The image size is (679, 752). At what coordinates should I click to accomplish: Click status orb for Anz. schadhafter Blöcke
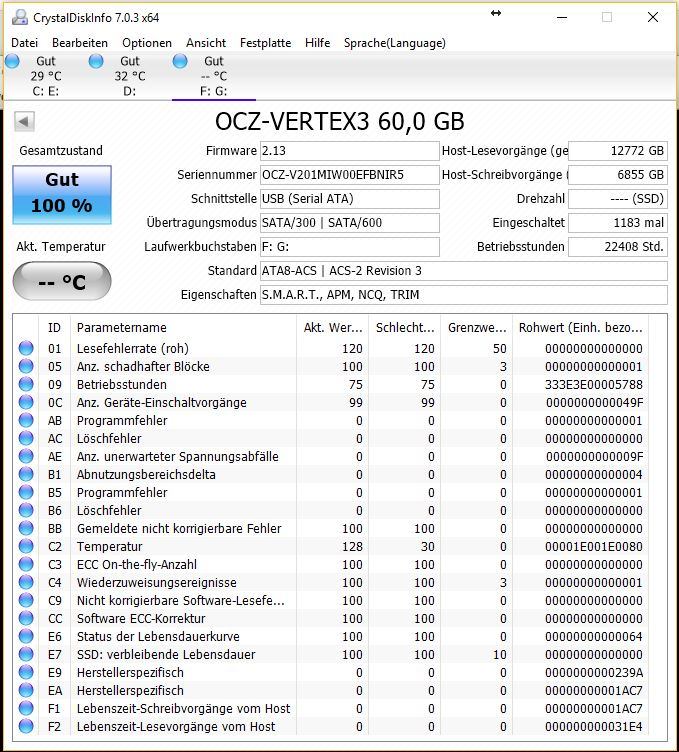pyautogui.click(x=26, y=366)
